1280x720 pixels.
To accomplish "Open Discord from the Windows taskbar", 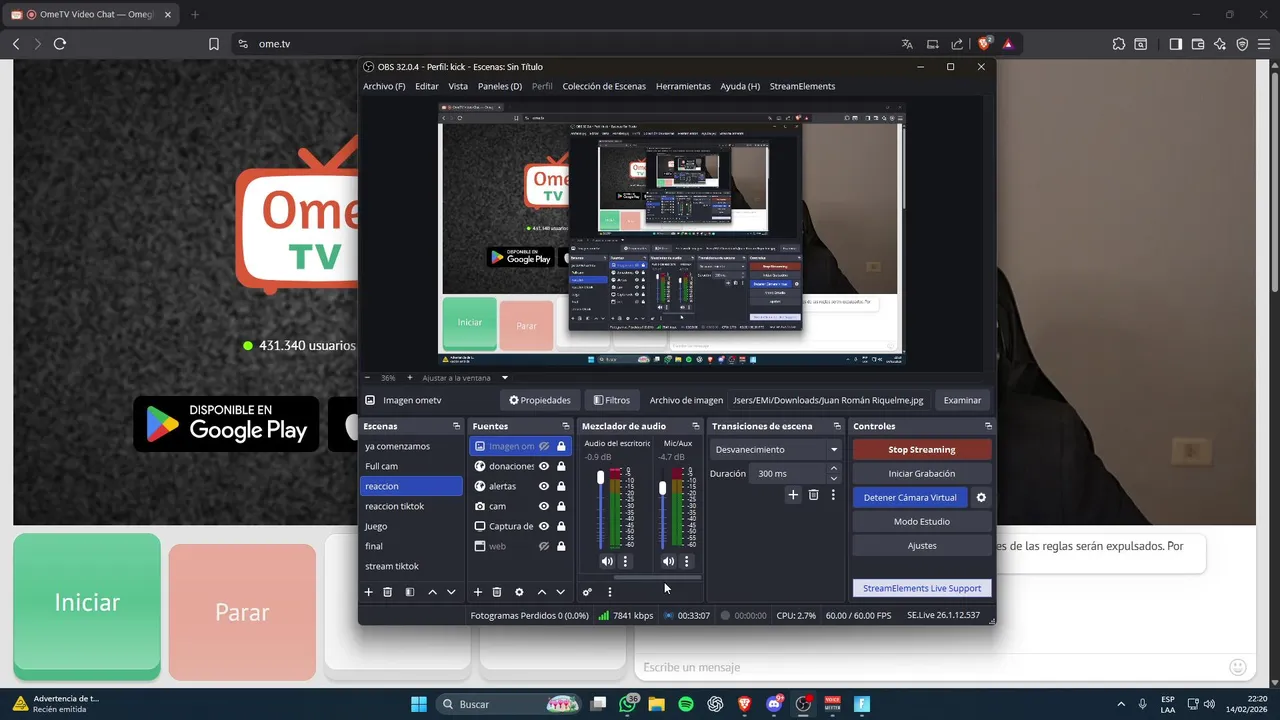I will point(774,704).
